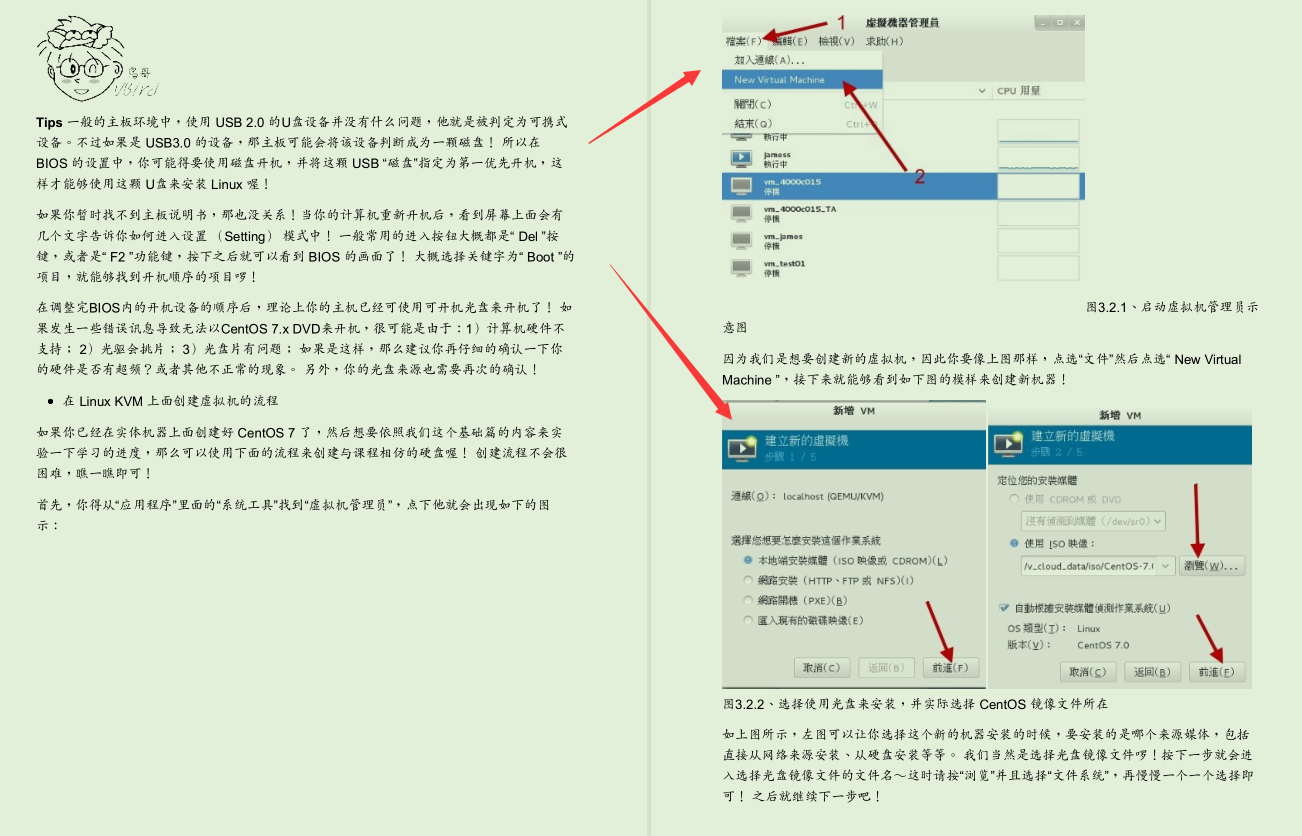Click the CentOS 7.0 version value
The image size is (1302, 836).
pos(1103,645)
